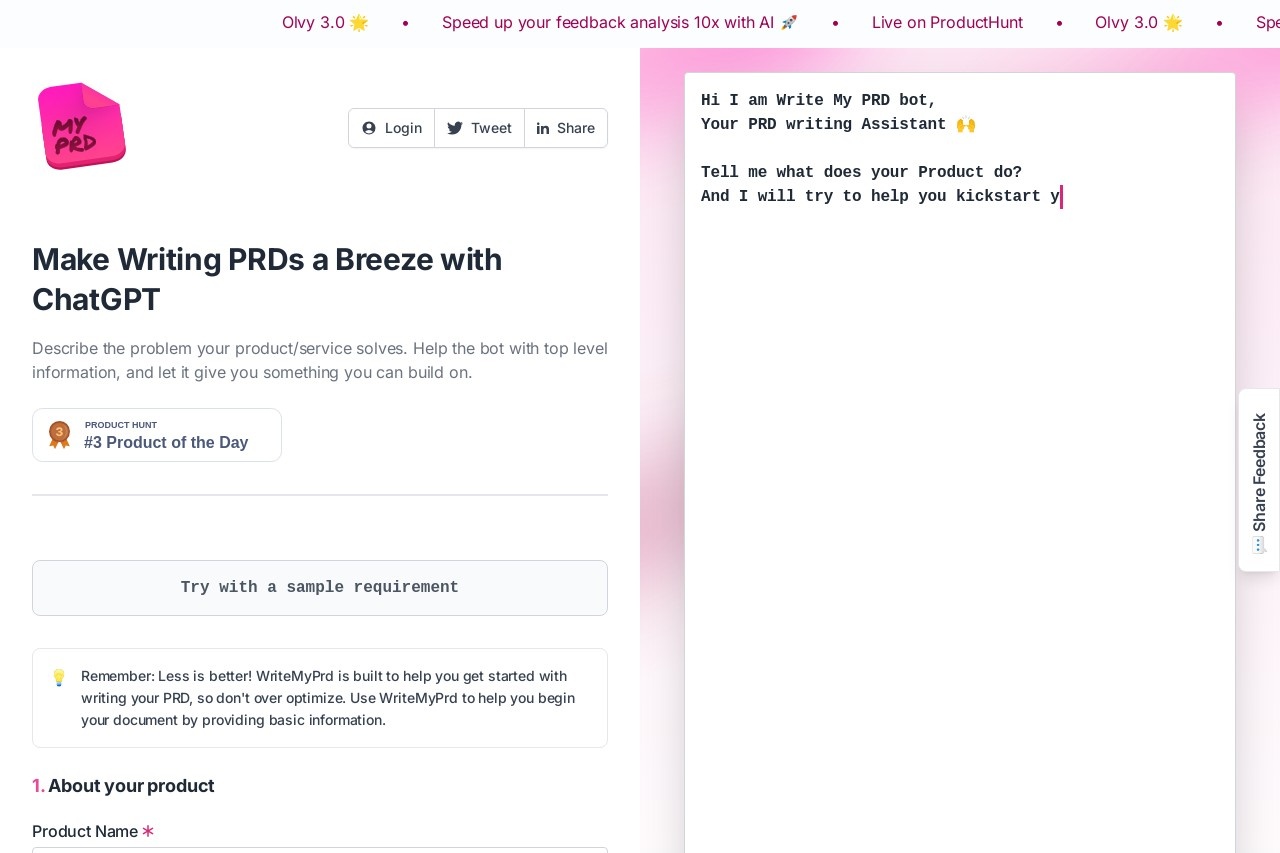Viewport: 1280px width, 853px height.
Task: Open Live on ProductHunt banner link
Action: 947,22
